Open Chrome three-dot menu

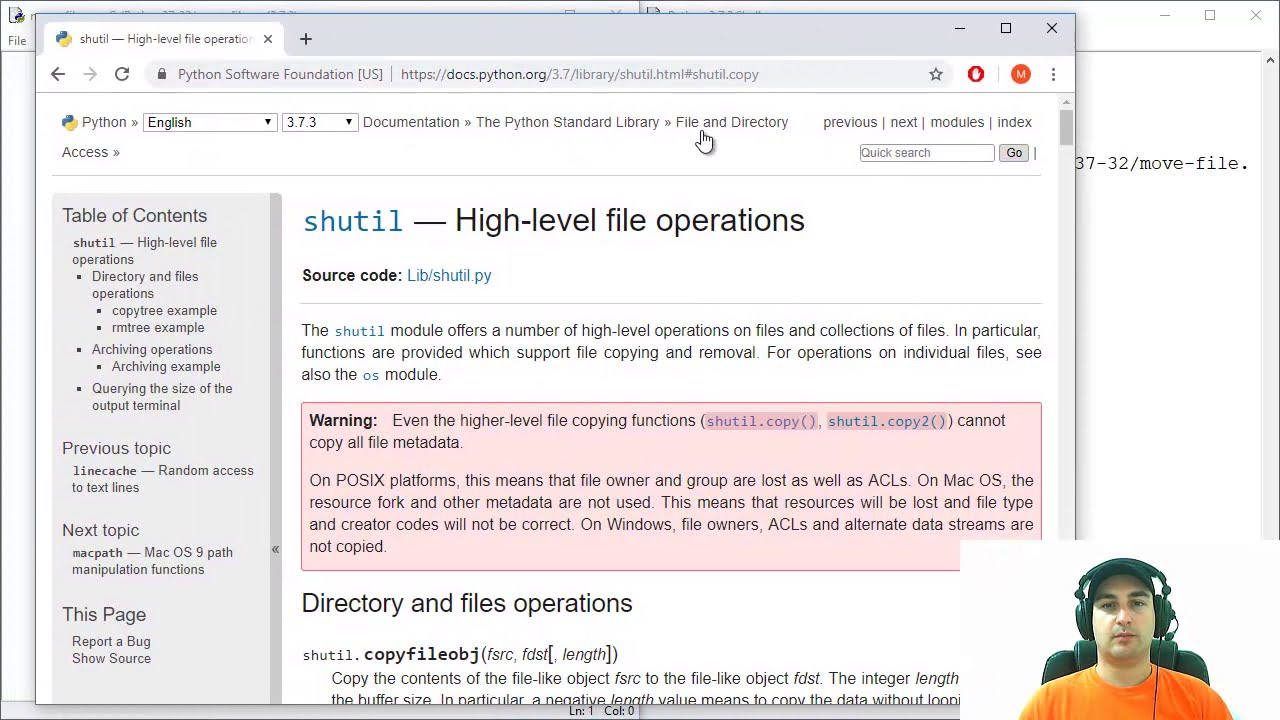(1053, 74)
